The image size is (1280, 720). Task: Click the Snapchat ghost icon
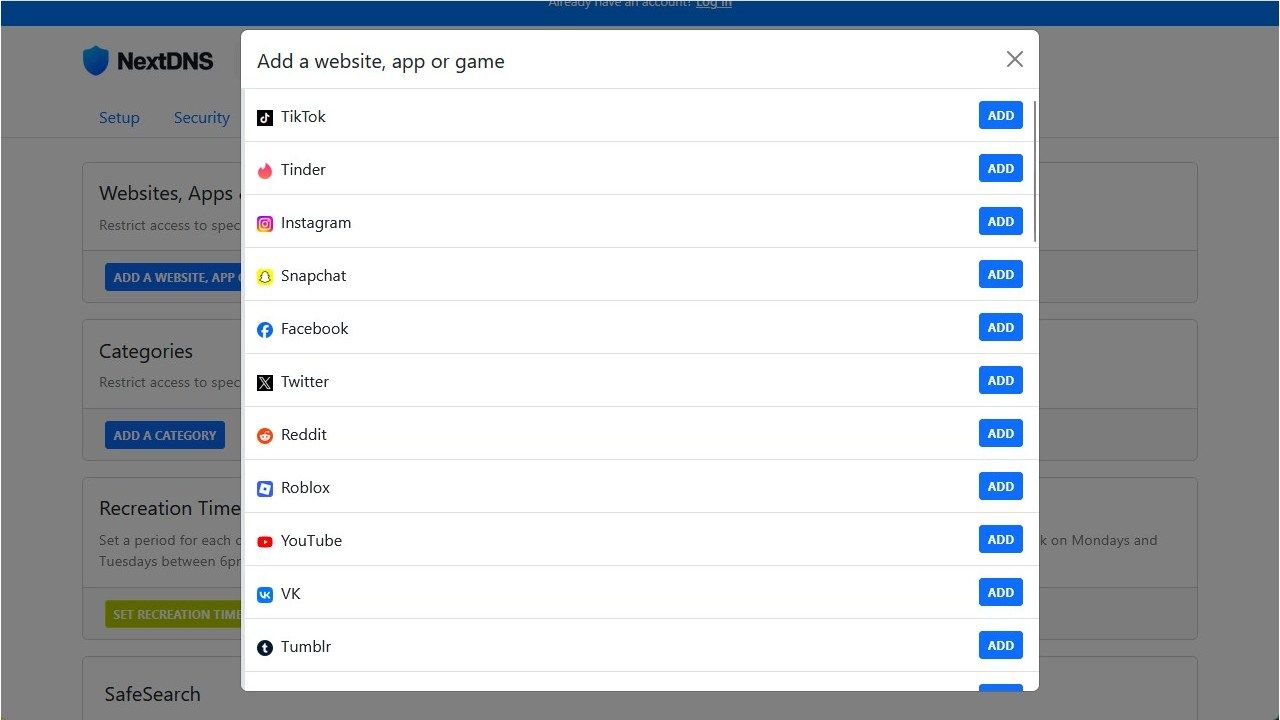[x=265, y=277]
